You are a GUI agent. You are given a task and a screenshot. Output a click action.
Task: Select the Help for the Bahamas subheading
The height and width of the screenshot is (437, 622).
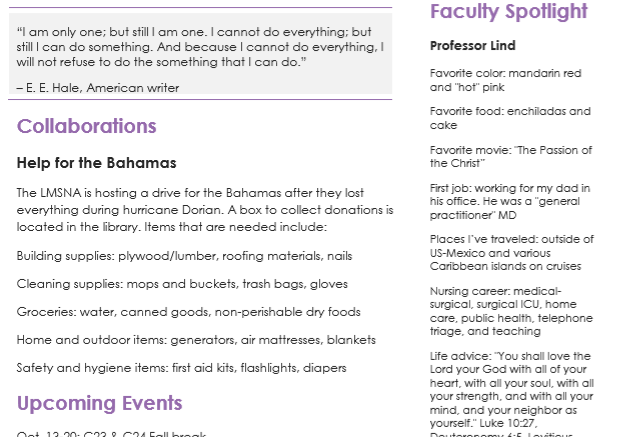[x=96, y=163]
